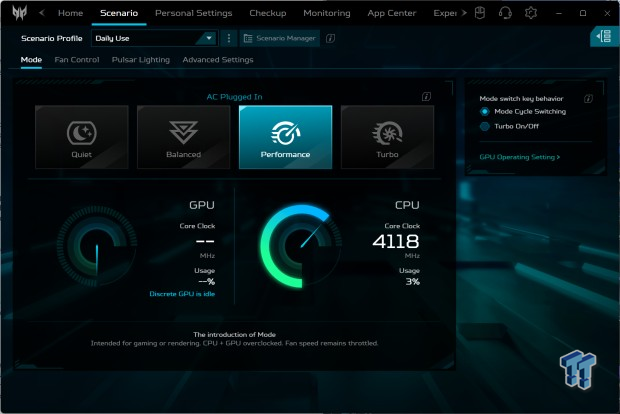Open the Checkup tab
This screenshot has height=414, width=620.
click(268, 13)
